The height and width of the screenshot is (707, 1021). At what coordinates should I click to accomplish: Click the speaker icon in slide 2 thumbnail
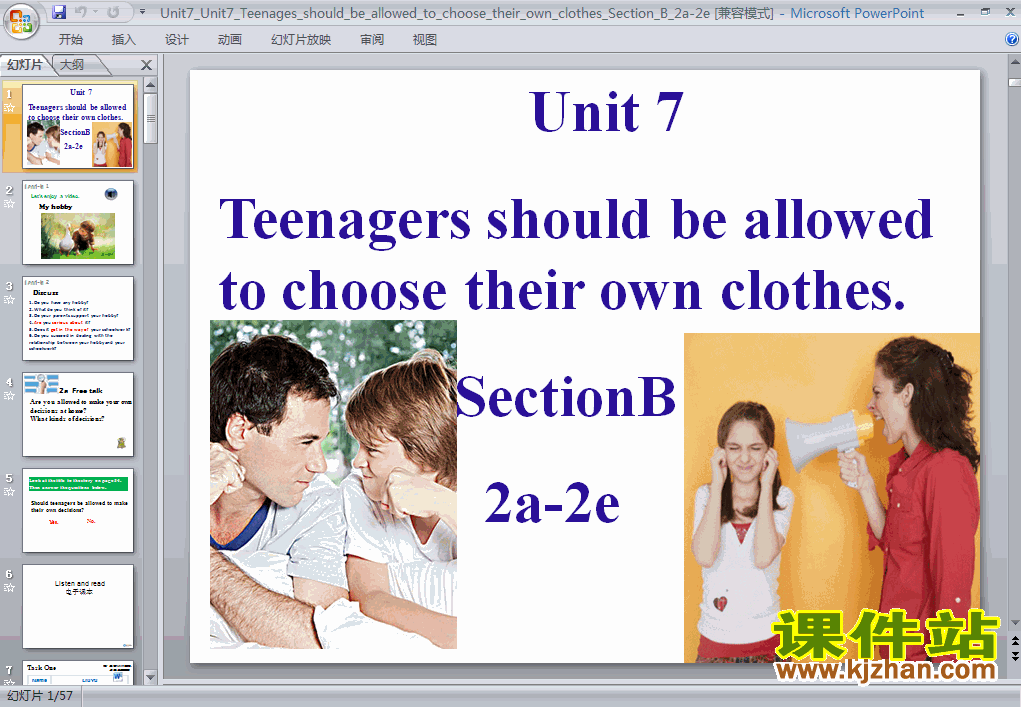[111, 194]
